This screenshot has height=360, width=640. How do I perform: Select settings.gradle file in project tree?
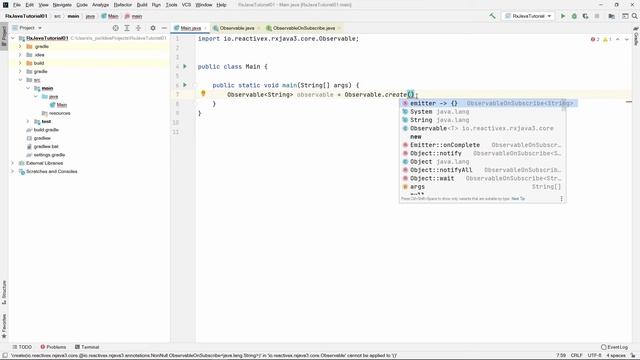tap(49, 155)
